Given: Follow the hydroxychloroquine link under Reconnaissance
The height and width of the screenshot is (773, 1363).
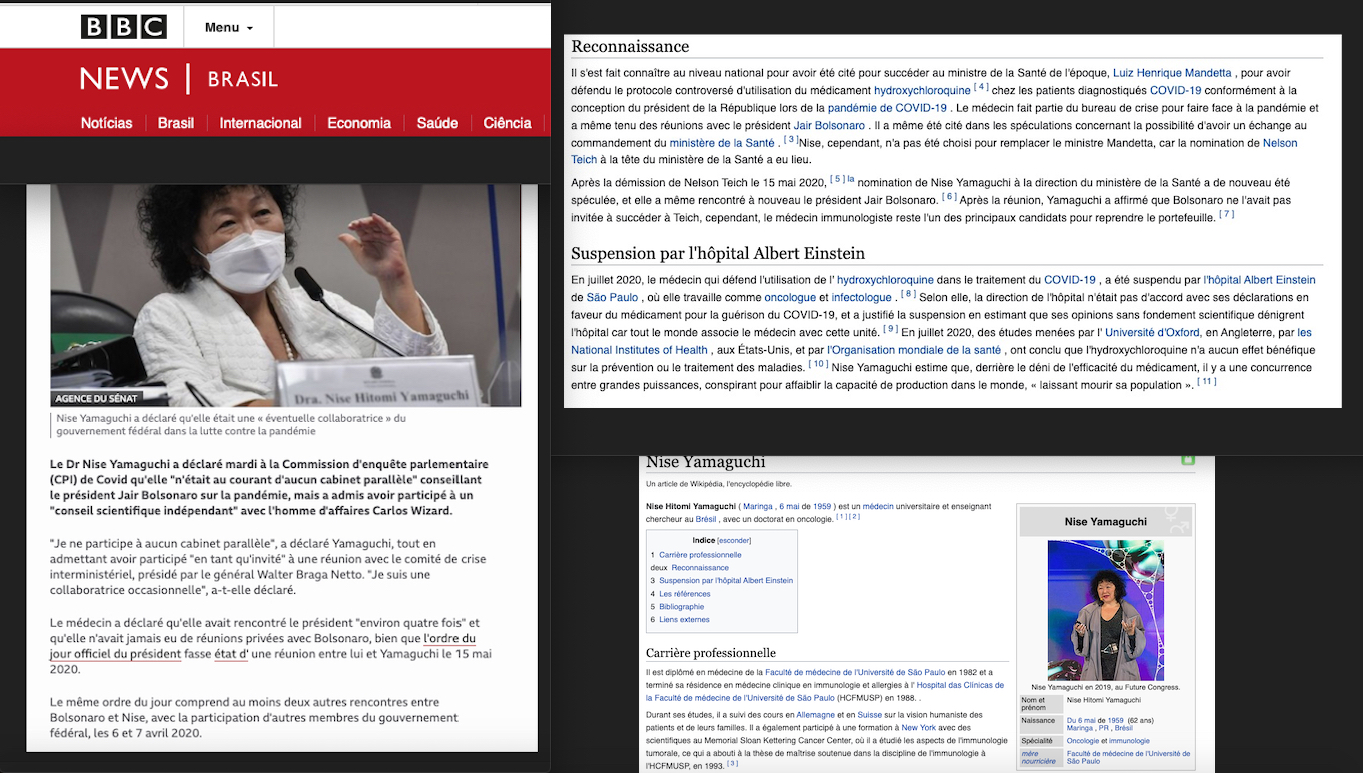Looking at the screenshot, I should (922, 91).
